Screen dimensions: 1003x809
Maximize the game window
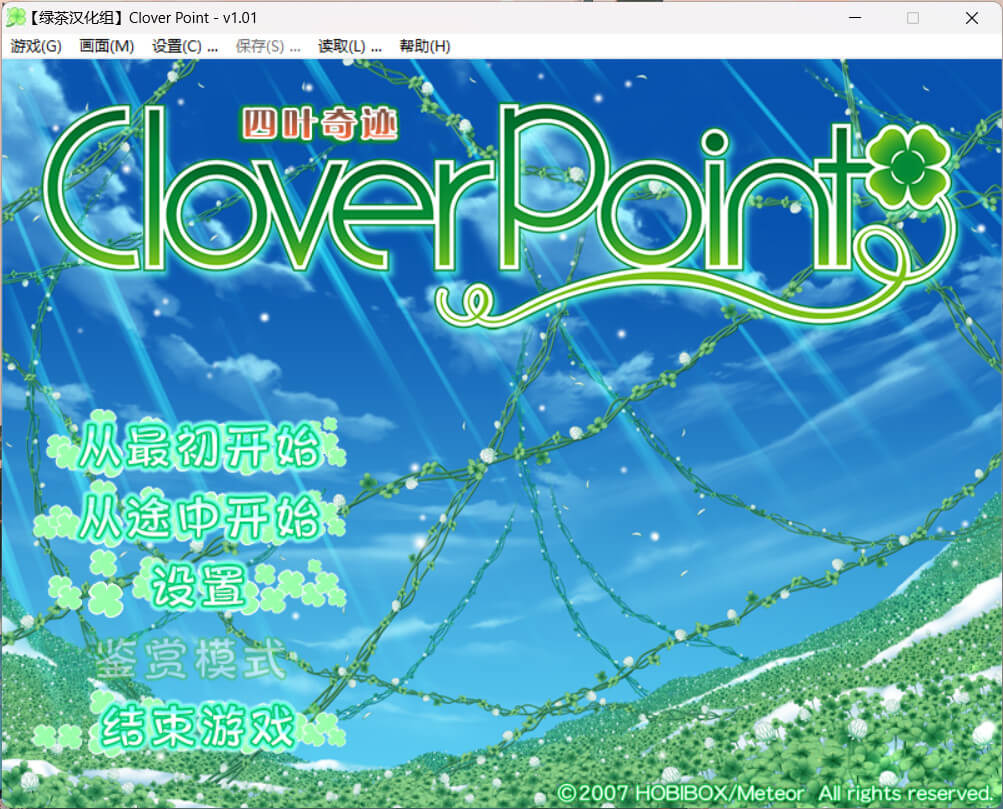point(912,18)
